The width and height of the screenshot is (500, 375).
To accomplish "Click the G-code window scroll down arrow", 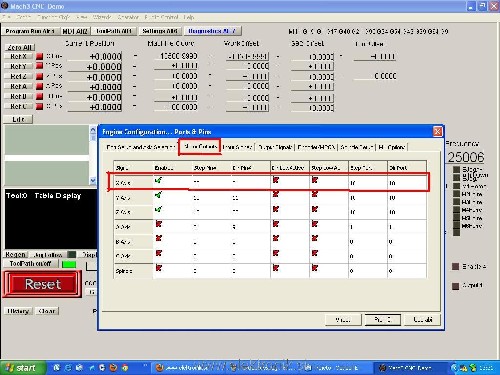I will (93, 180).
